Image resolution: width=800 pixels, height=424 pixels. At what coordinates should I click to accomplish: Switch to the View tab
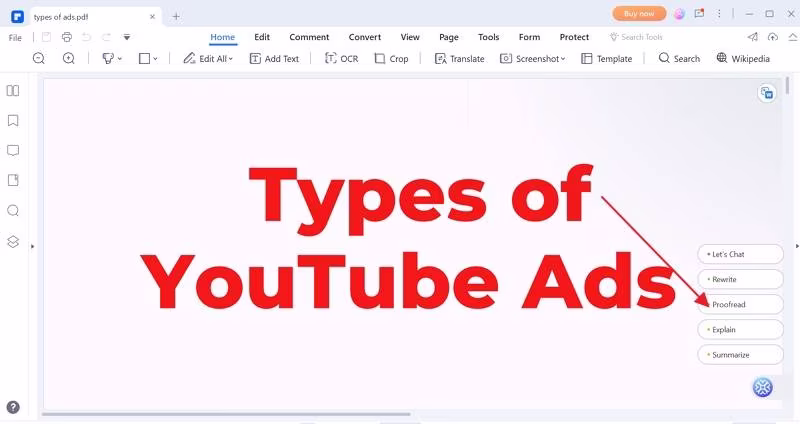(x=410, y=37)
